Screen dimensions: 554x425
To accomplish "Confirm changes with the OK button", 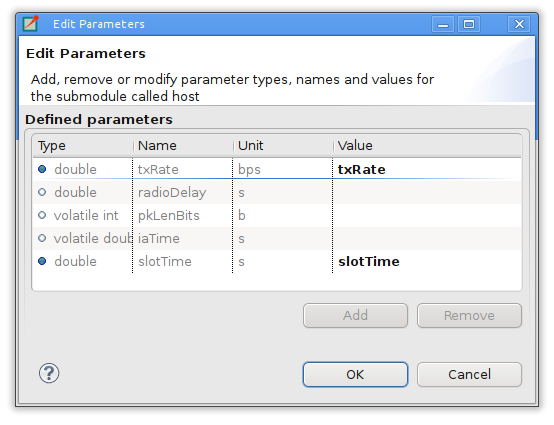I will click(x=355, y=374).
